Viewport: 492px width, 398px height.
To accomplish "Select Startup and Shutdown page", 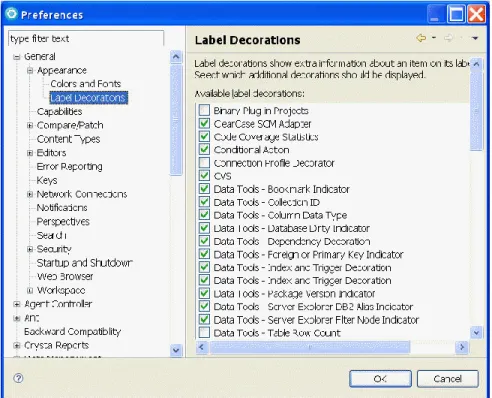I will click(85, 263).
